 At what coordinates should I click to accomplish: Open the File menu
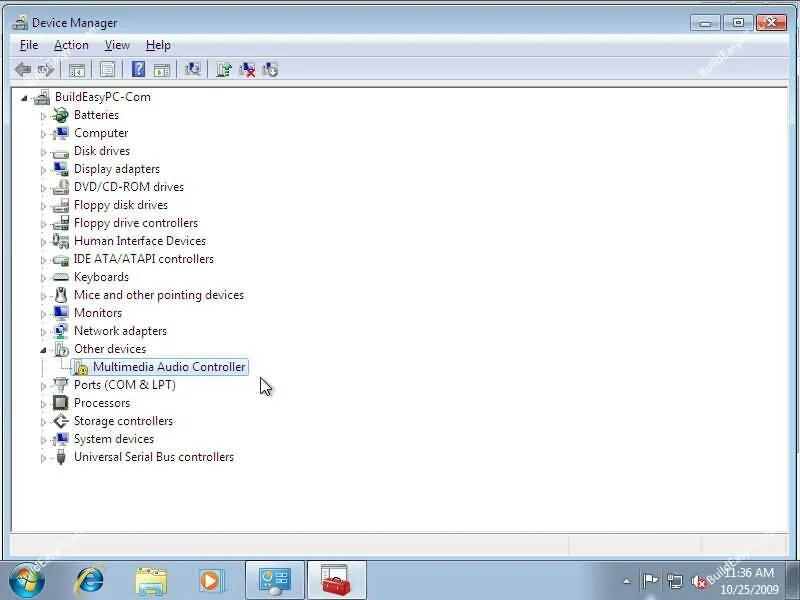(x=28, y=44)
